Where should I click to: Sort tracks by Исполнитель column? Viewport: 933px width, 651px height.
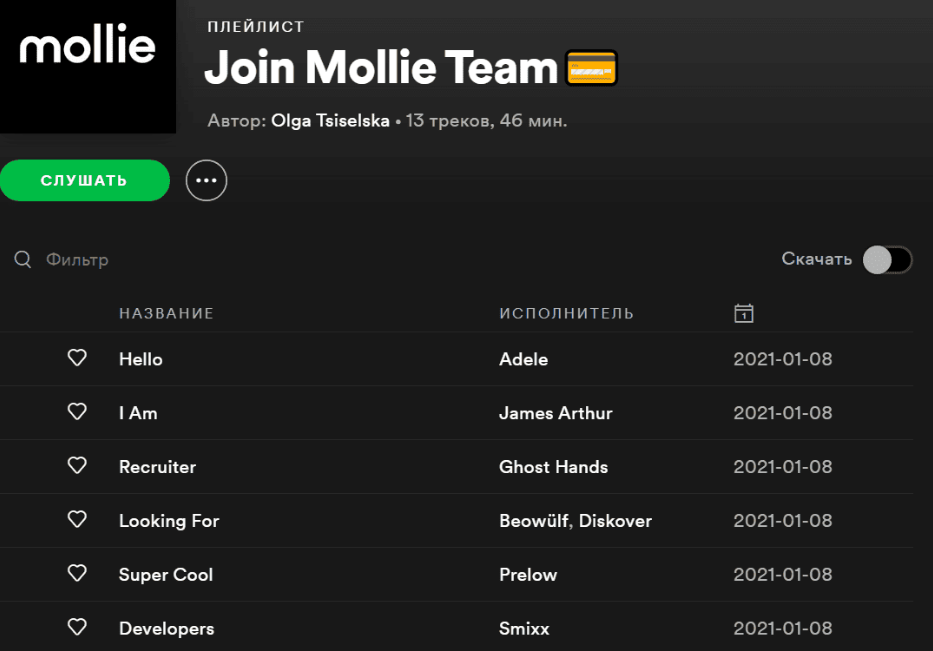pyautogui.click(x=566, y=314)
